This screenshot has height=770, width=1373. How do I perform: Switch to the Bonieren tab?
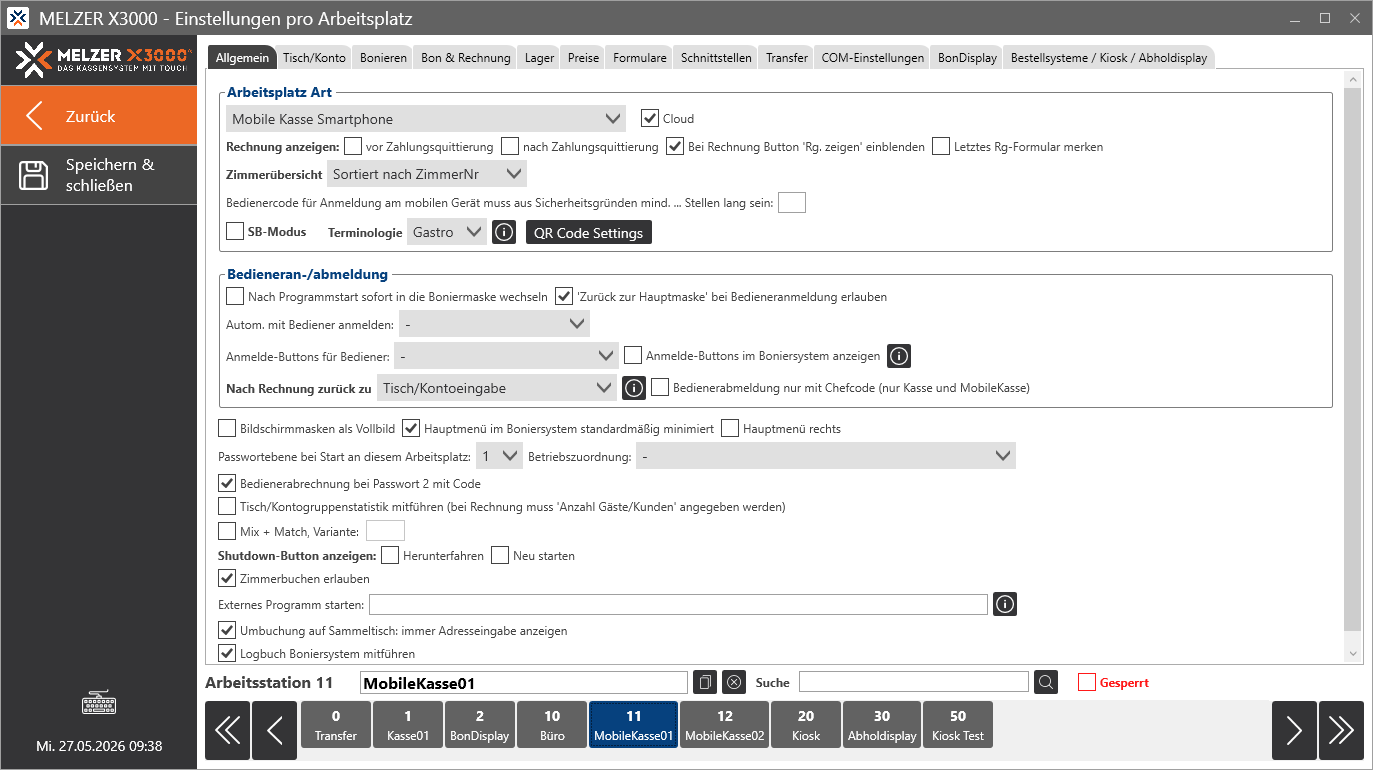(x=384, y=58)
